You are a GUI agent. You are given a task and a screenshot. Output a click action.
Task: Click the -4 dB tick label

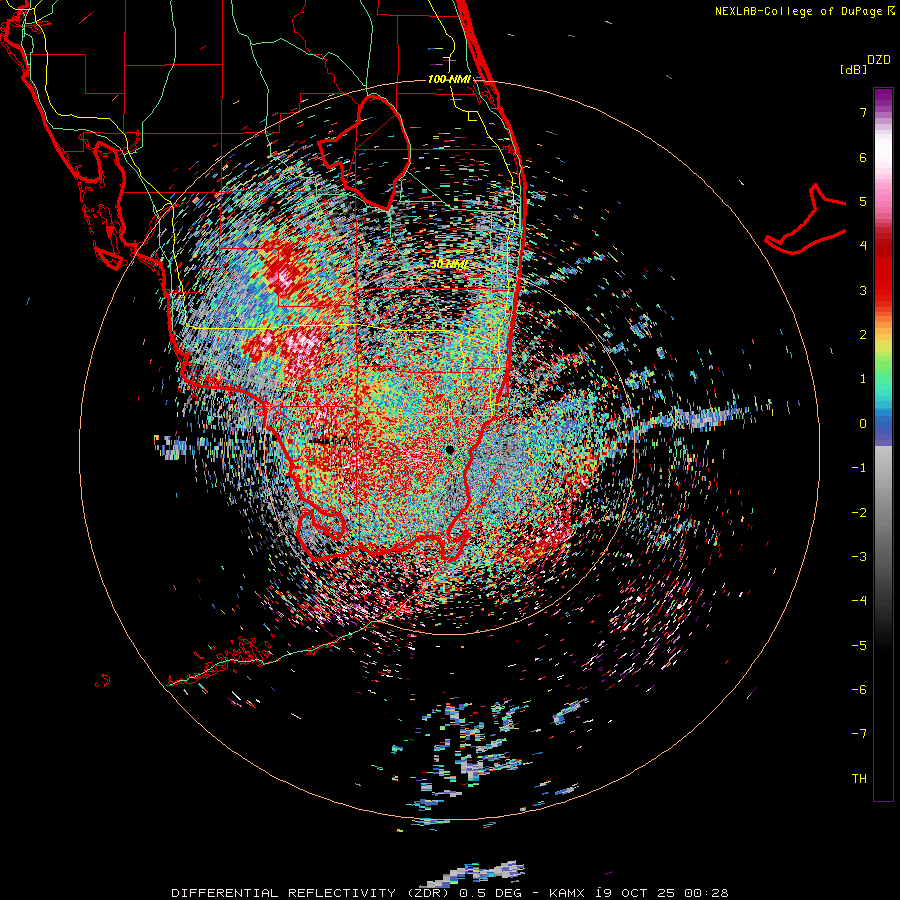point(859,601)
